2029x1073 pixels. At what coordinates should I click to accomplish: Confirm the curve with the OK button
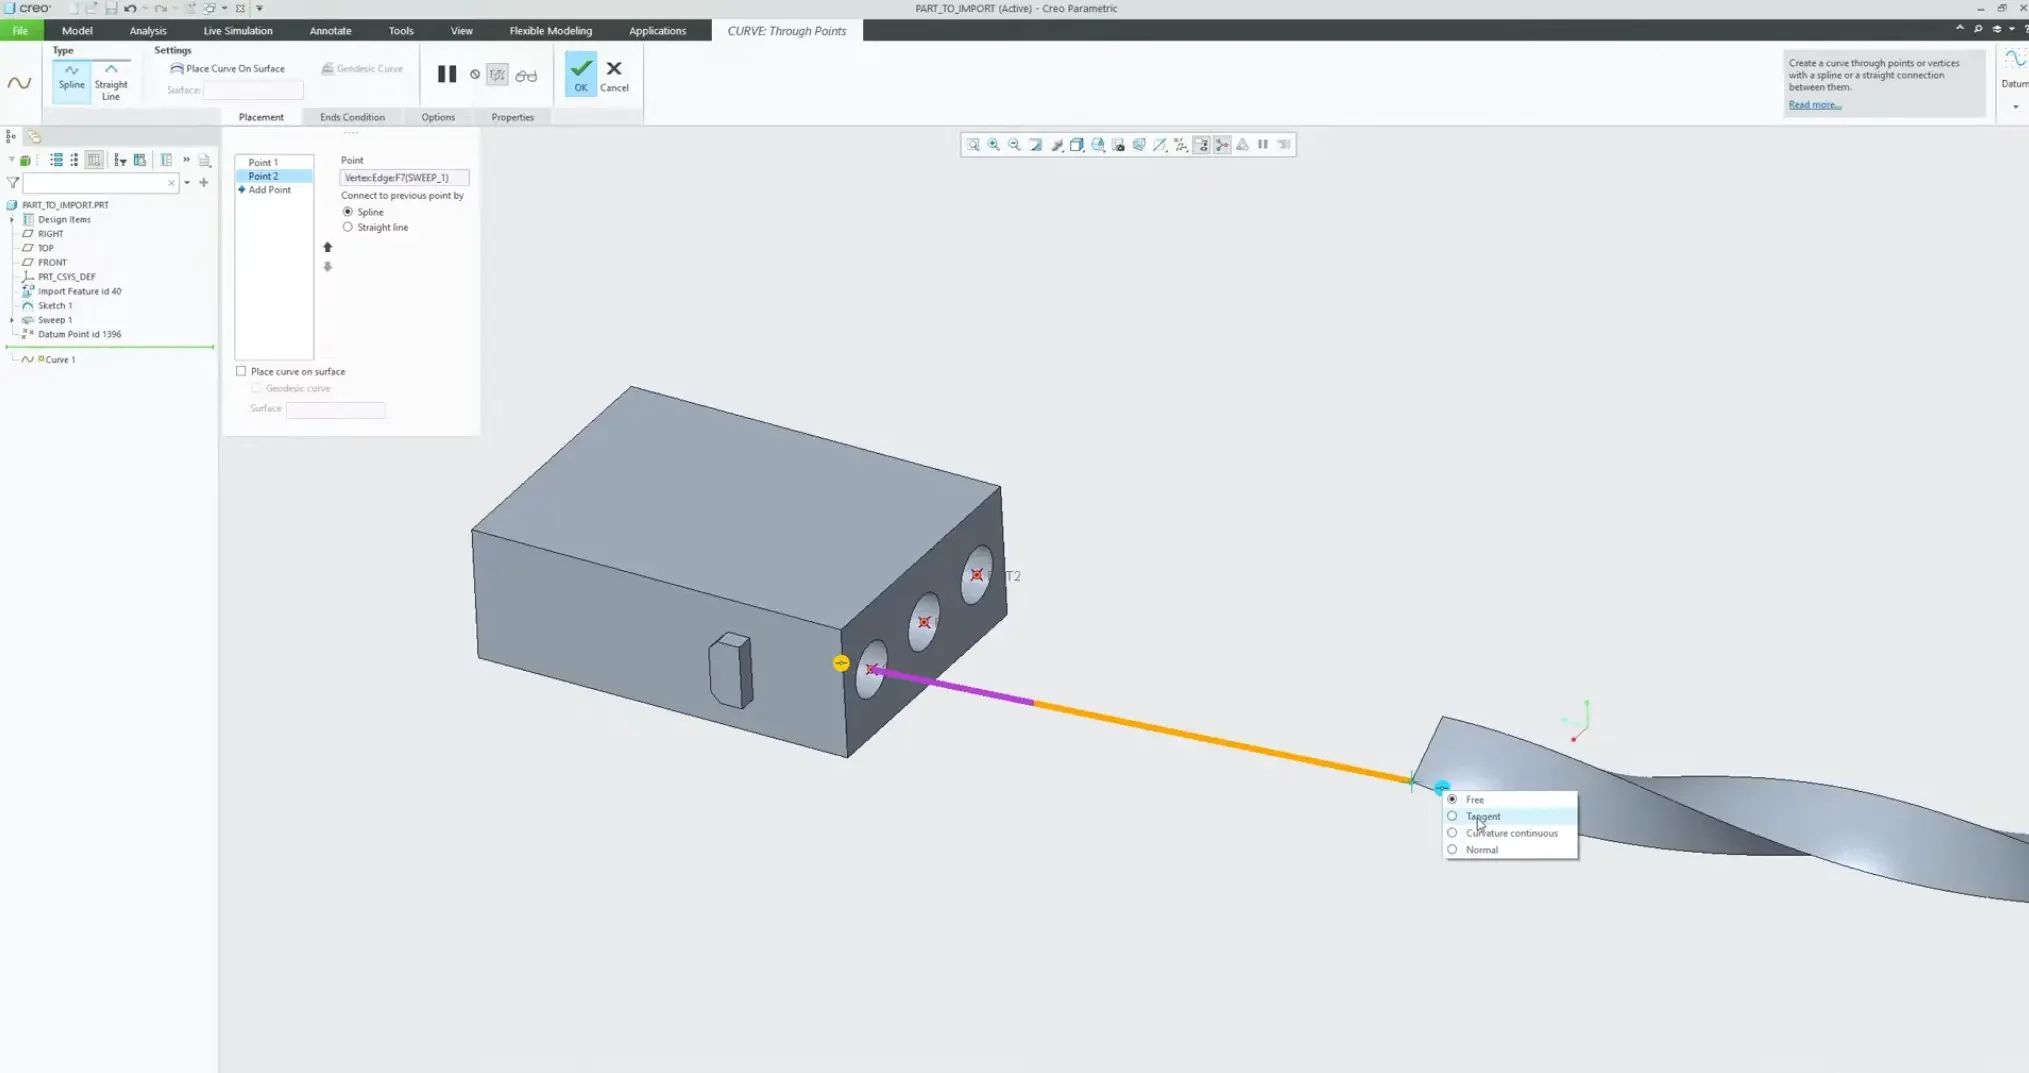[x=581, y=75]
